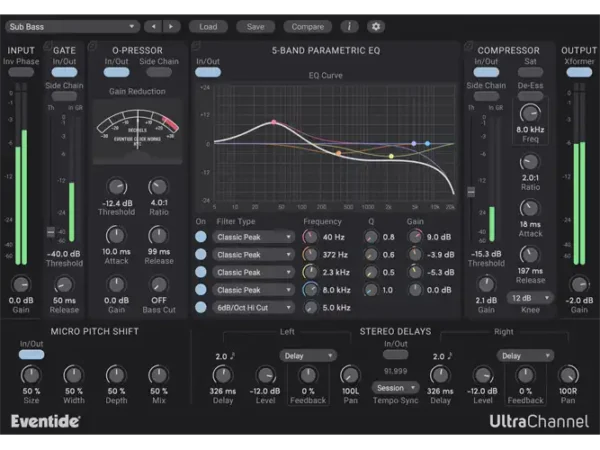Image resolution: width=600 pixels, height=450 pixels.
Task: Click the Compressor Ratio knob at 2.0:1
Action: coord(530,162)
